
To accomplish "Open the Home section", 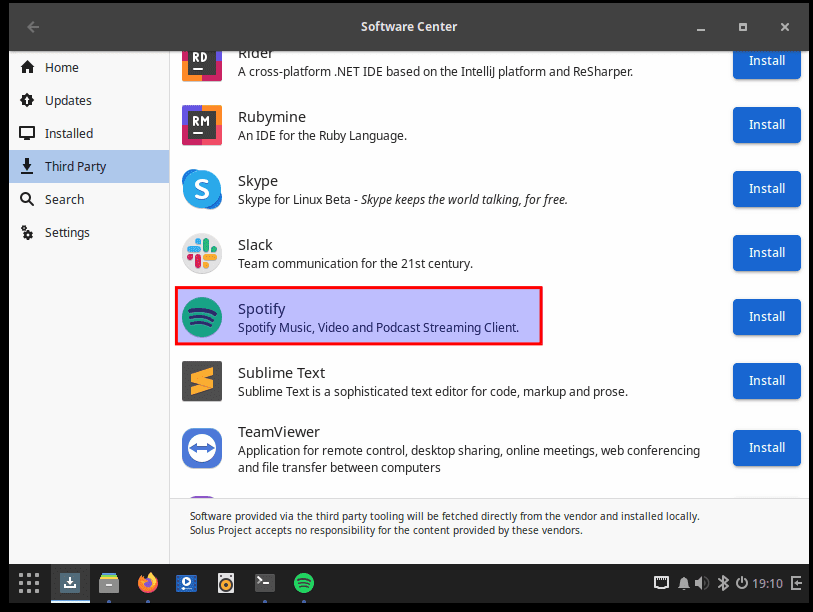I will 89,67.
